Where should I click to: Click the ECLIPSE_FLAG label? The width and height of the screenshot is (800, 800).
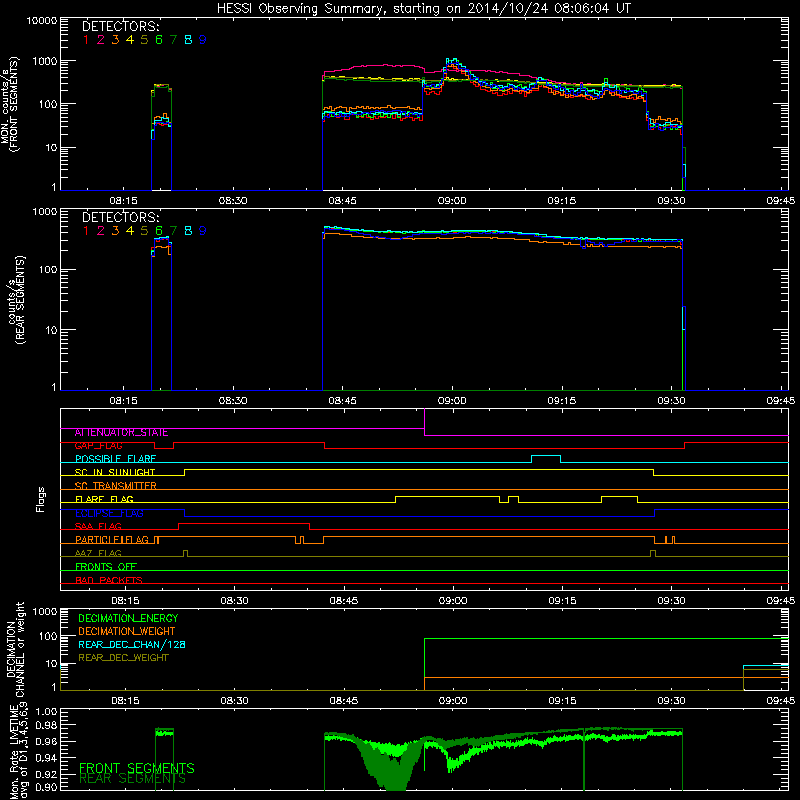[x=109, y=513]
